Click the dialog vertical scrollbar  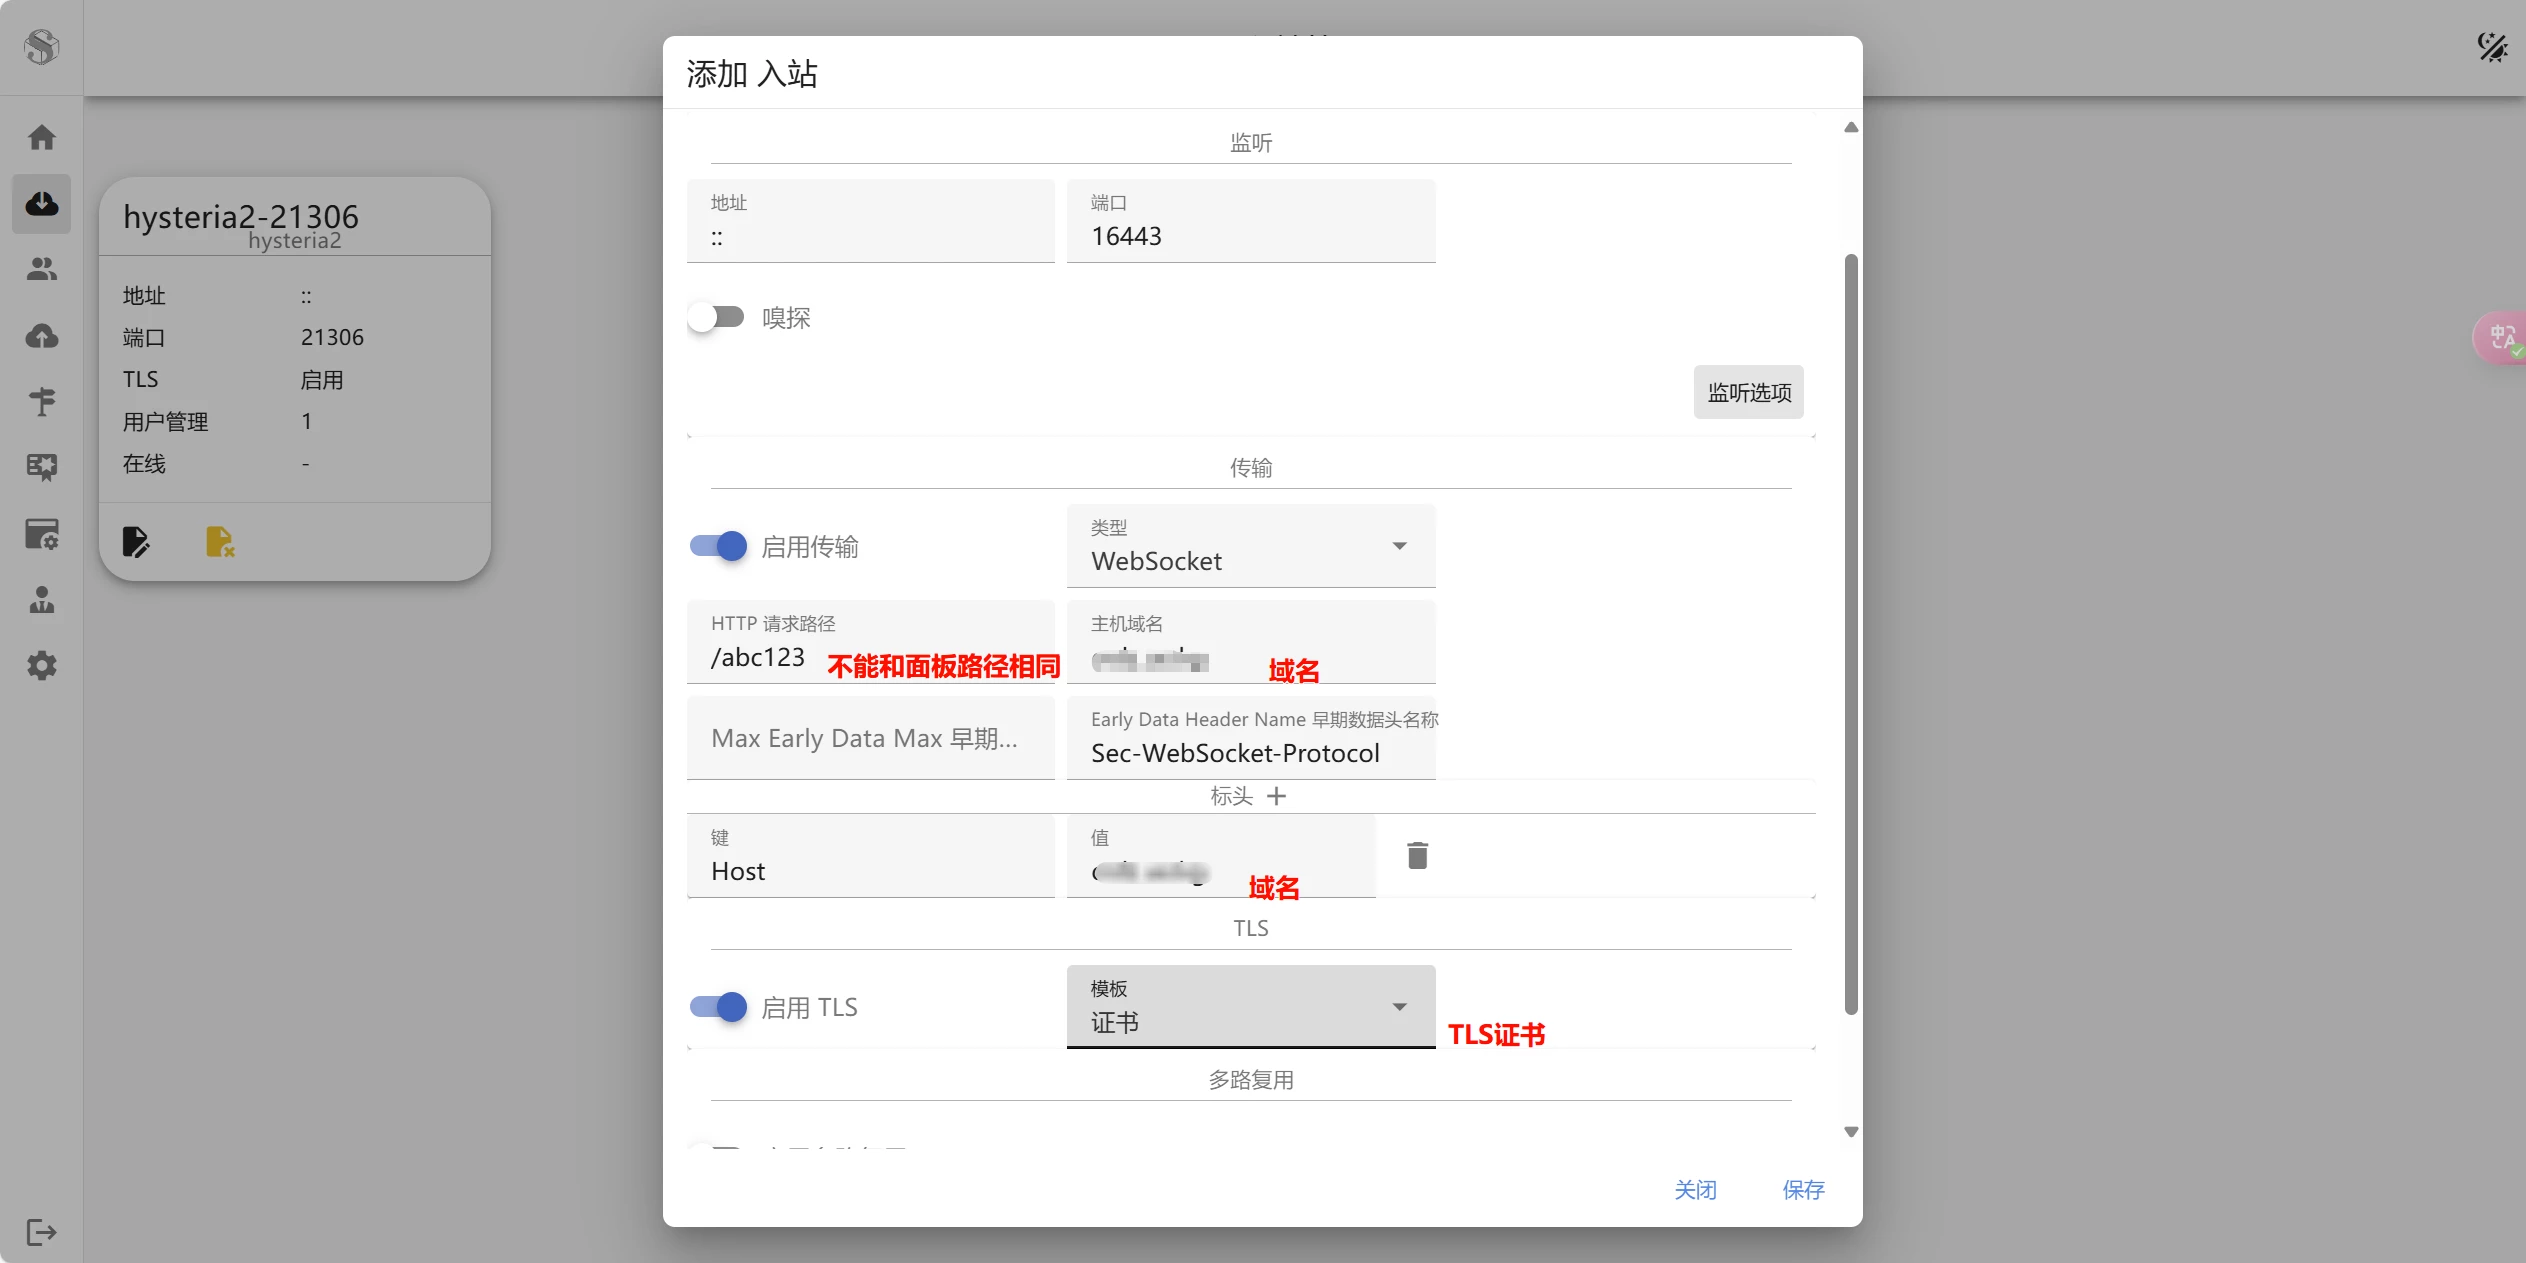[1851, 634]
